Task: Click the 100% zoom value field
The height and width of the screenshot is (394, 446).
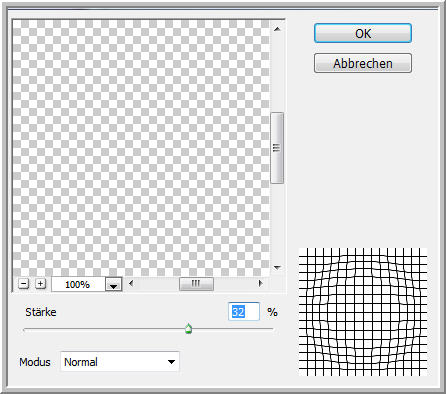Action: pos(78,284)
